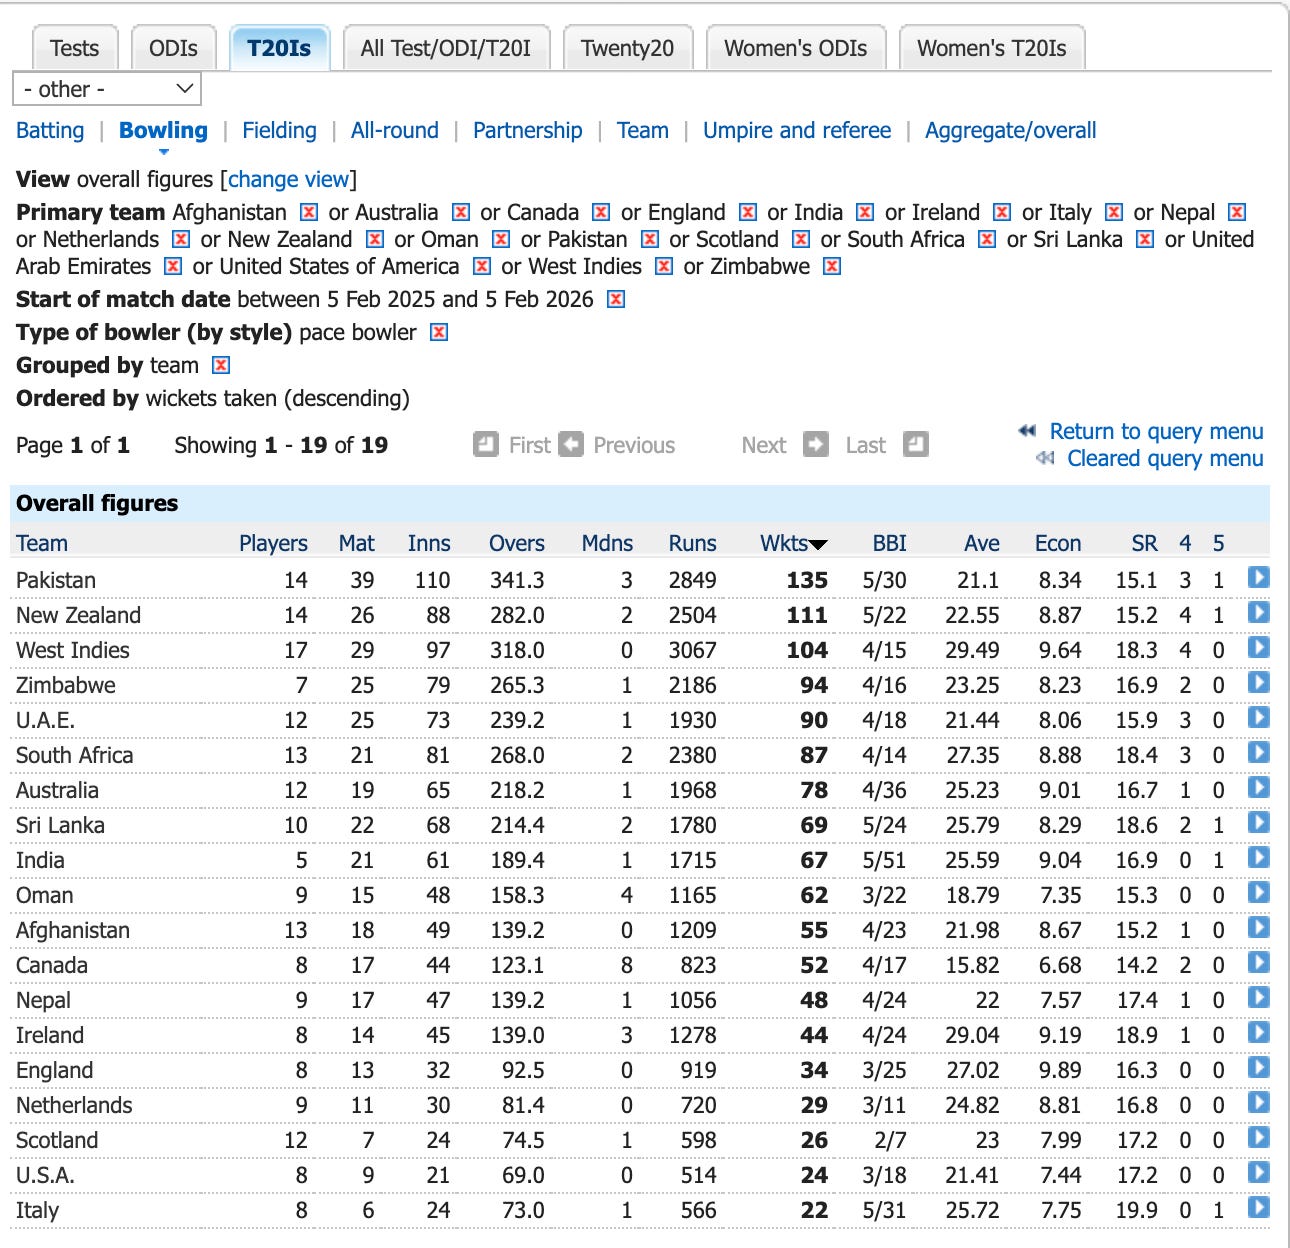Open the Team records link
This screenshot has height=1248, width=1290.
(x=643, y=130)
